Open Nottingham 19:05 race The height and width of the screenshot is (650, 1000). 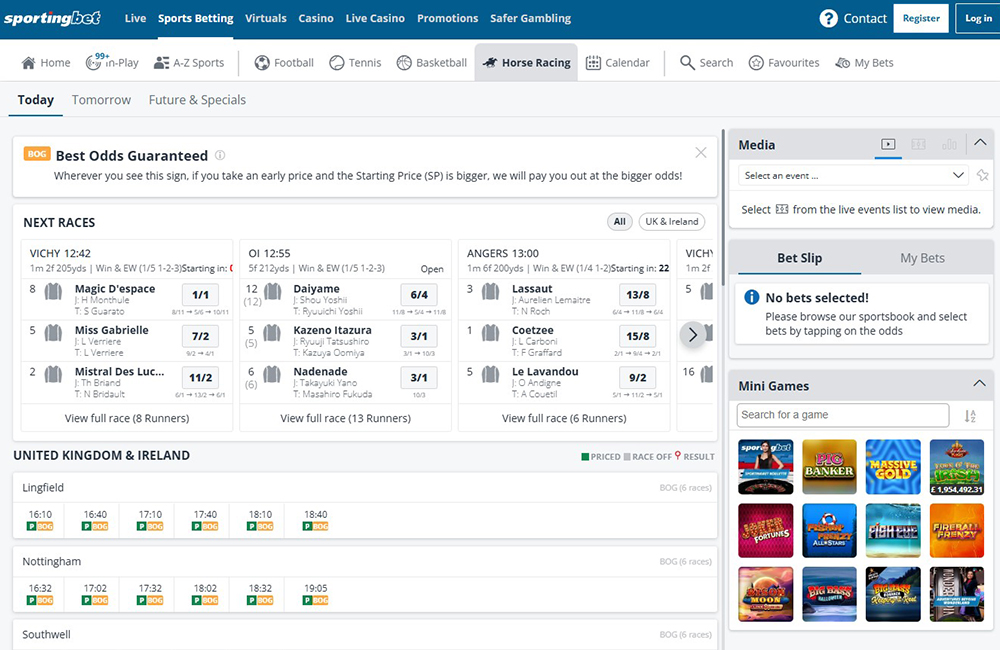point(316,593)
